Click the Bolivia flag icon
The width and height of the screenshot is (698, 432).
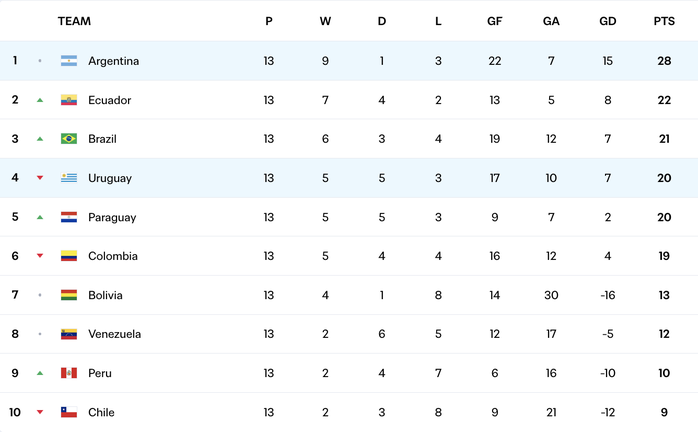point(69,295)
